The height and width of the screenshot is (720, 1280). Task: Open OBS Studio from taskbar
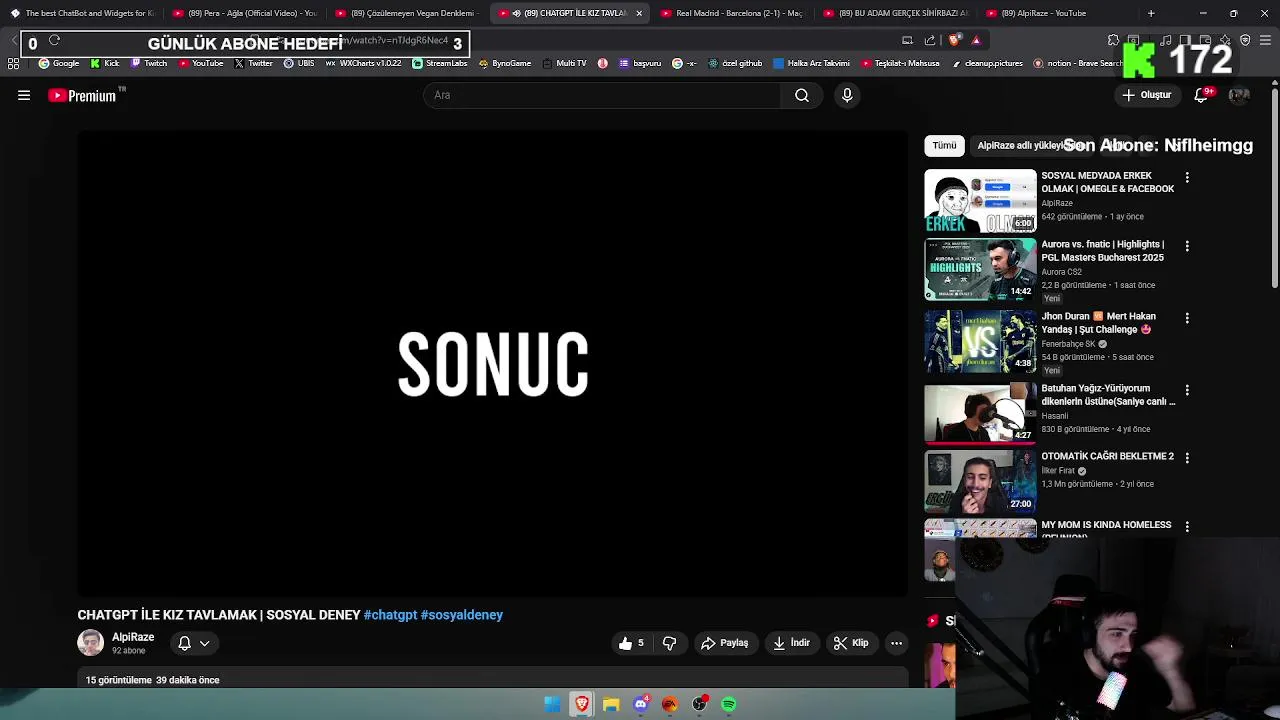pyautogui.click(x=700, y=704)
